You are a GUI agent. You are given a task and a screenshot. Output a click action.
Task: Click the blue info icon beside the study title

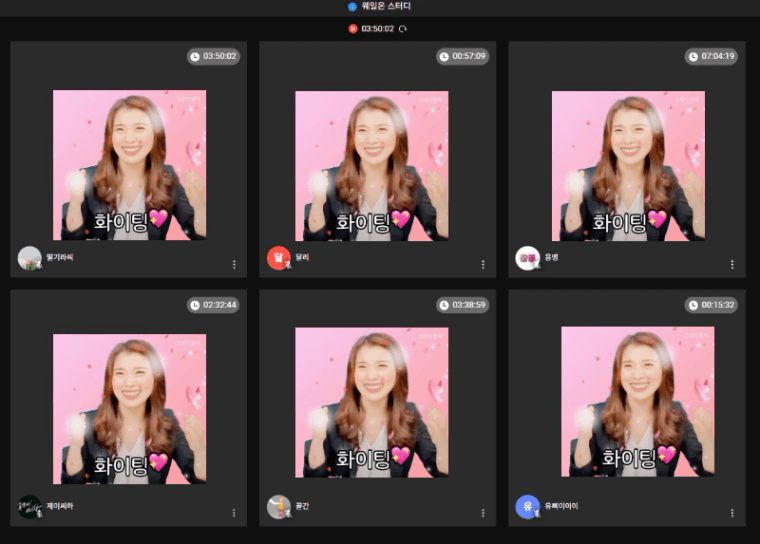pyautogui.click(x=352, y=6)
